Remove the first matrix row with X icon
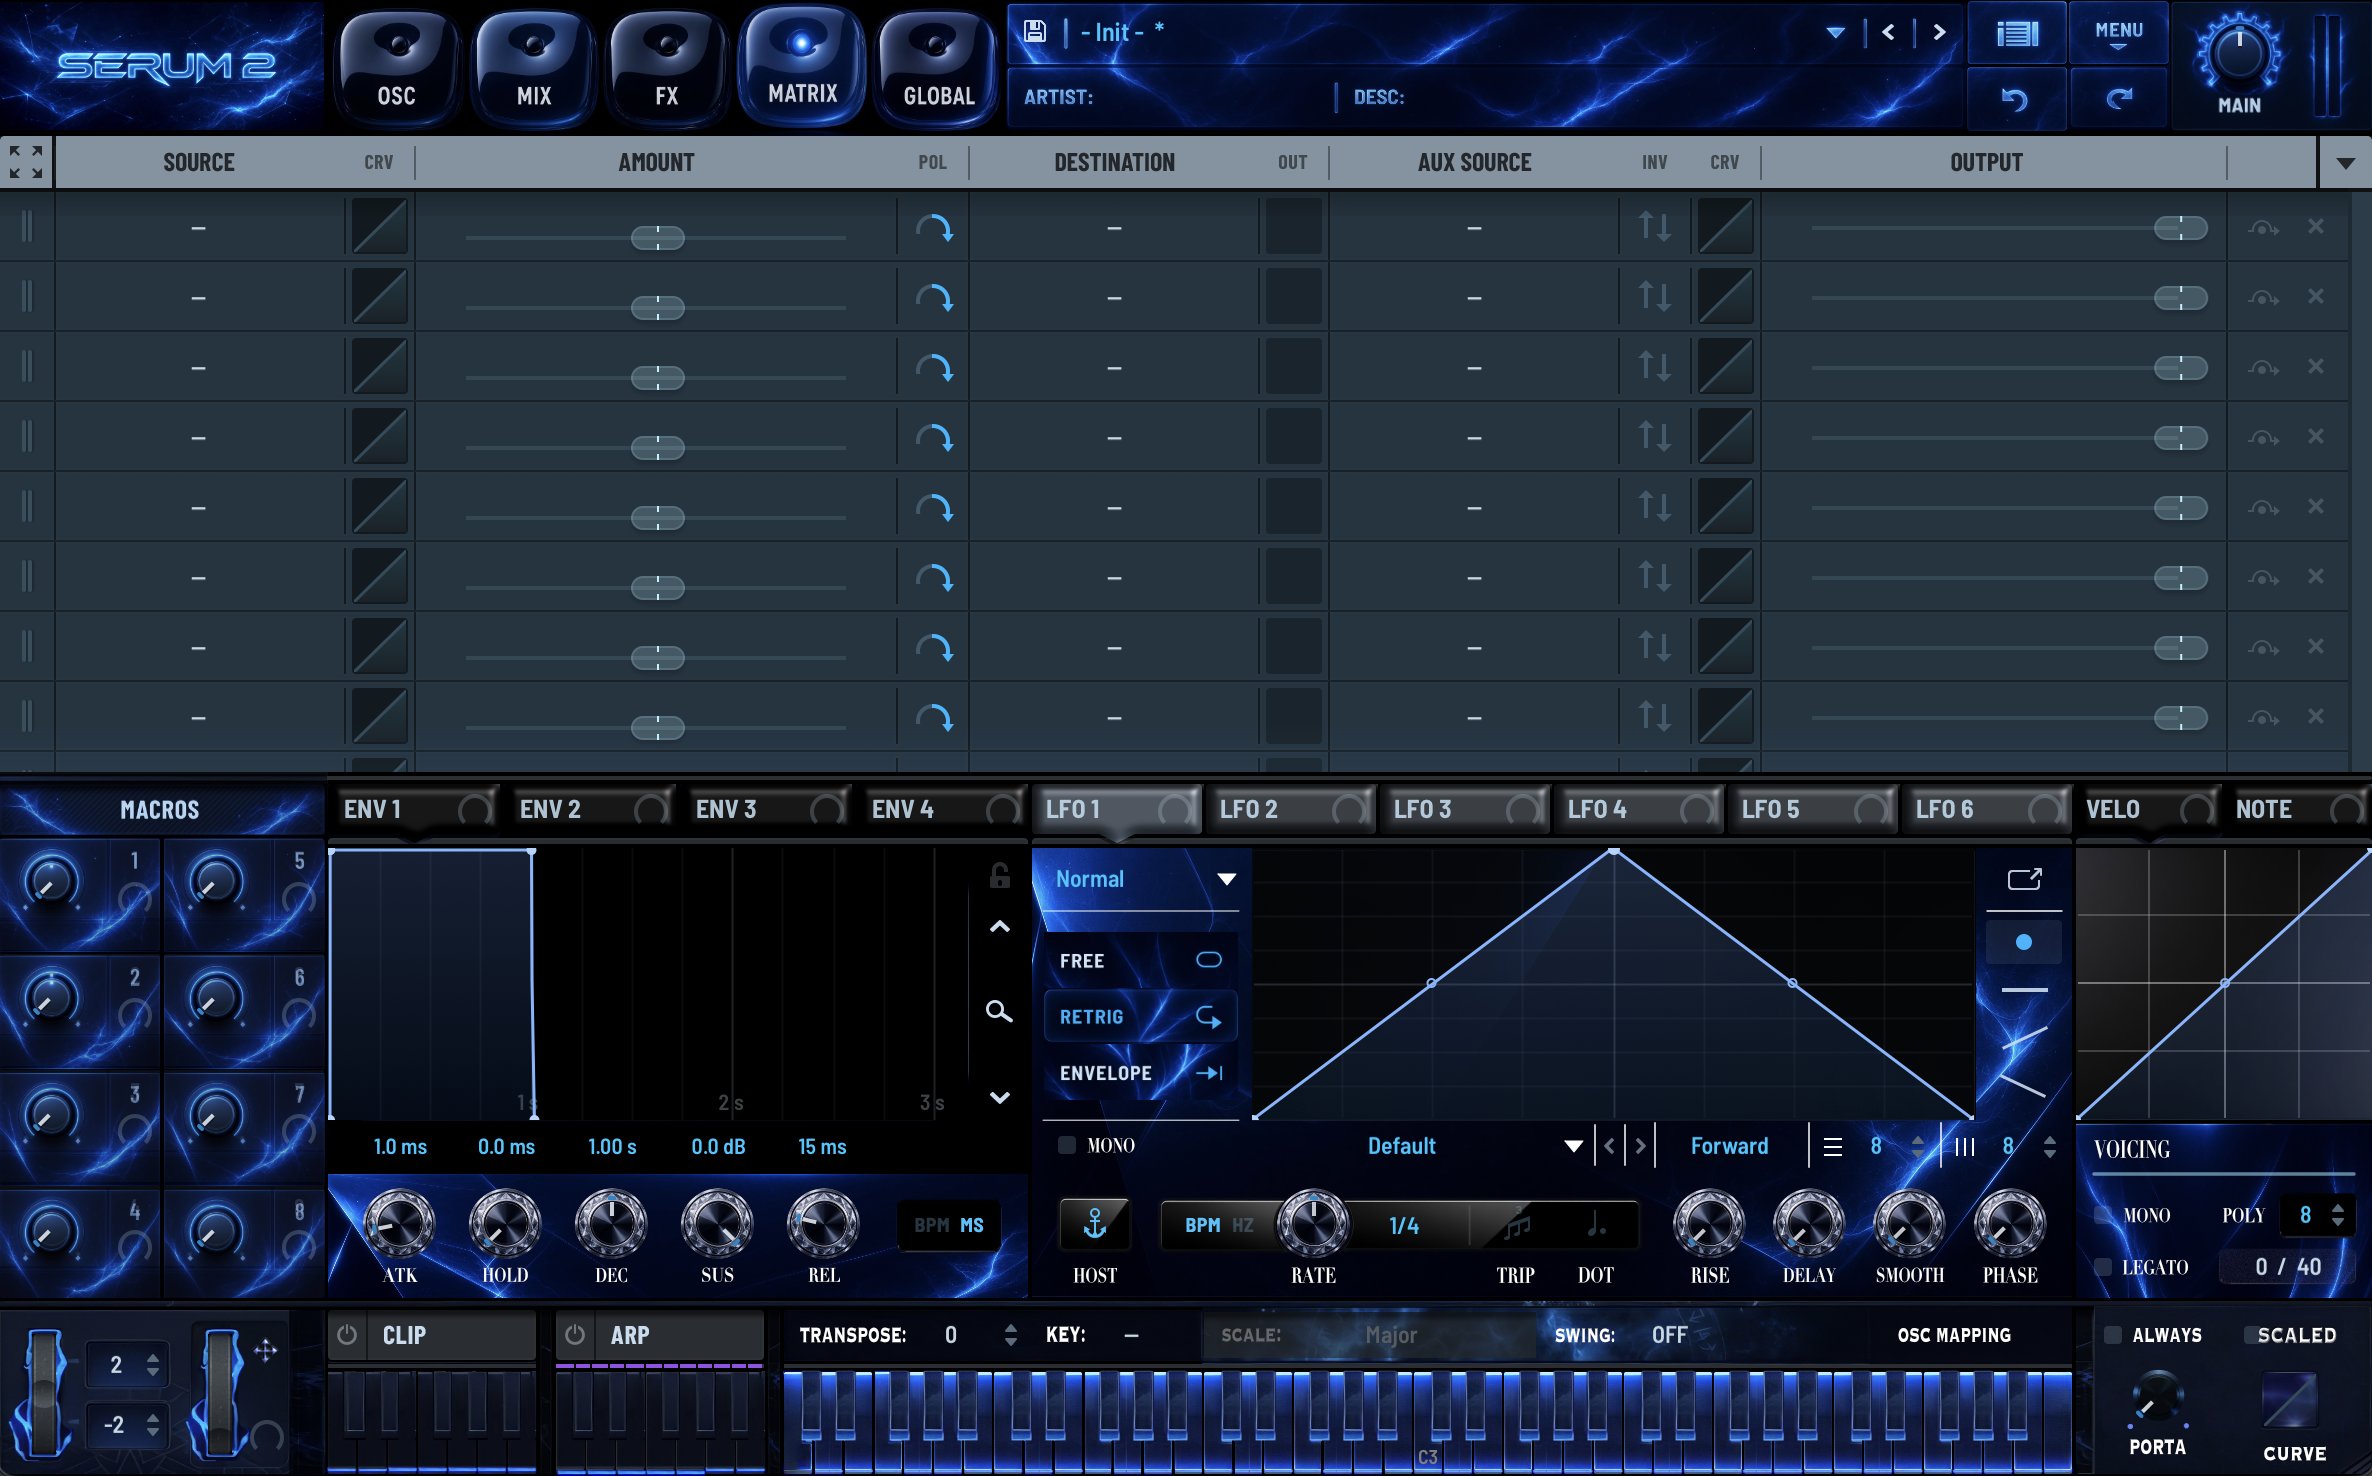This screenshot has height=1476, width=2372. pyautogui.click(x=2316, y=227)
